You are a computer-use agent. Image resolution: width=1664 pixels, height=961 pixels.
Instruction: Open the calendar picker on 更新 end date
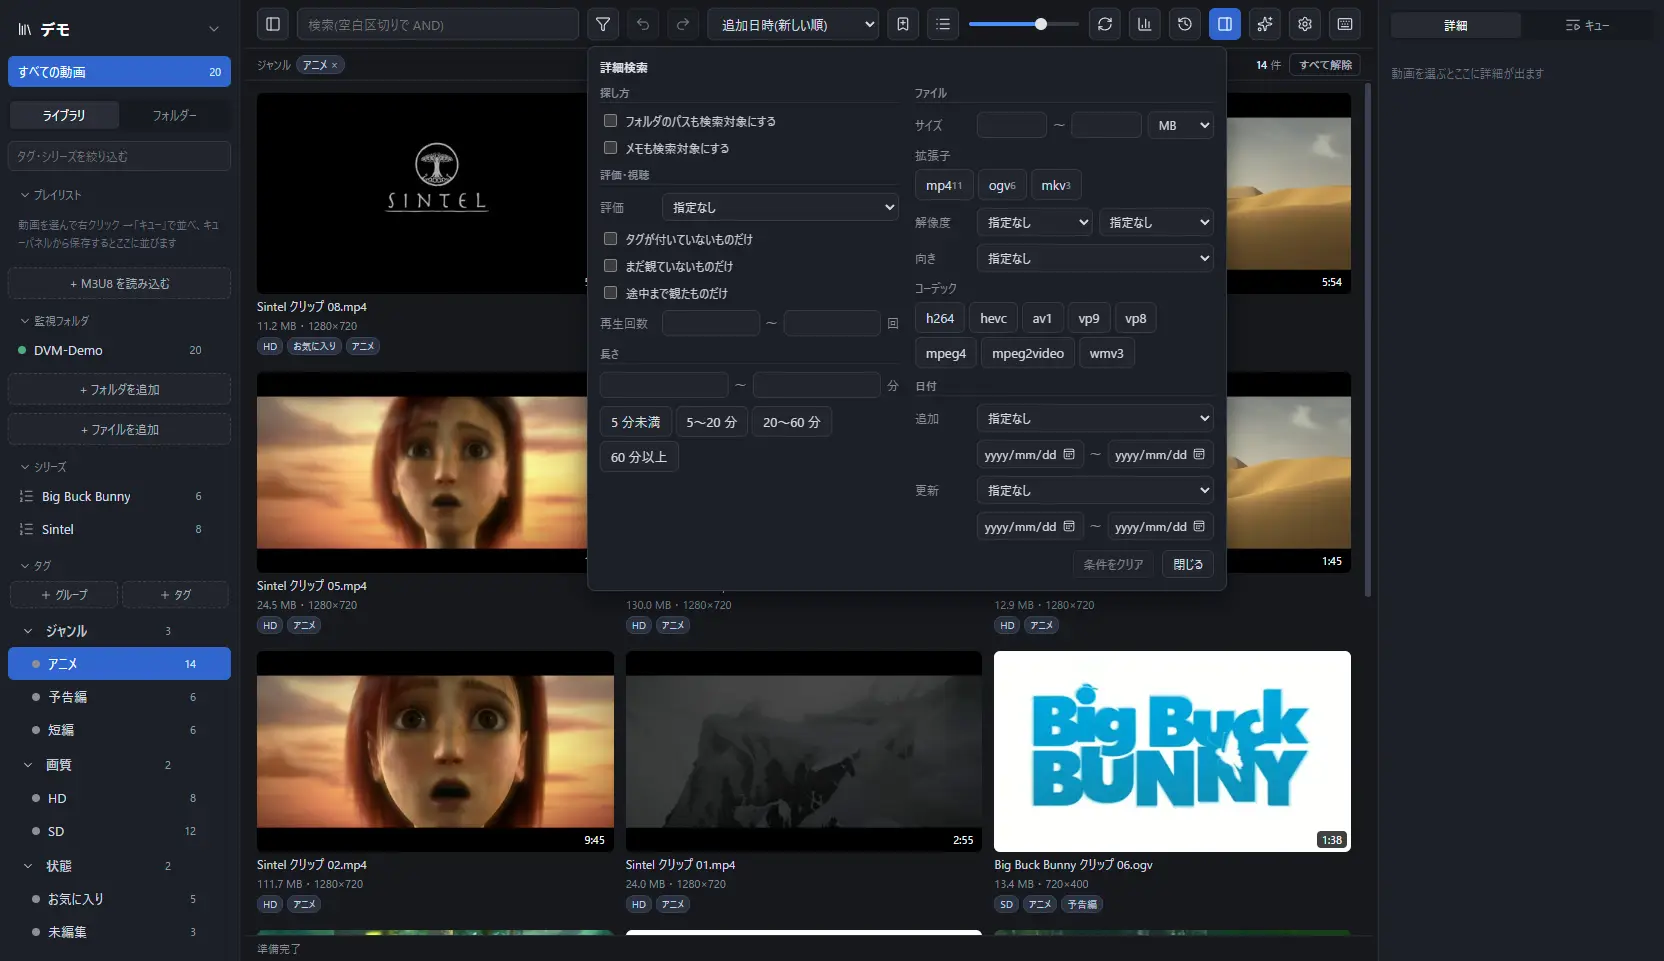[1199, 526]
